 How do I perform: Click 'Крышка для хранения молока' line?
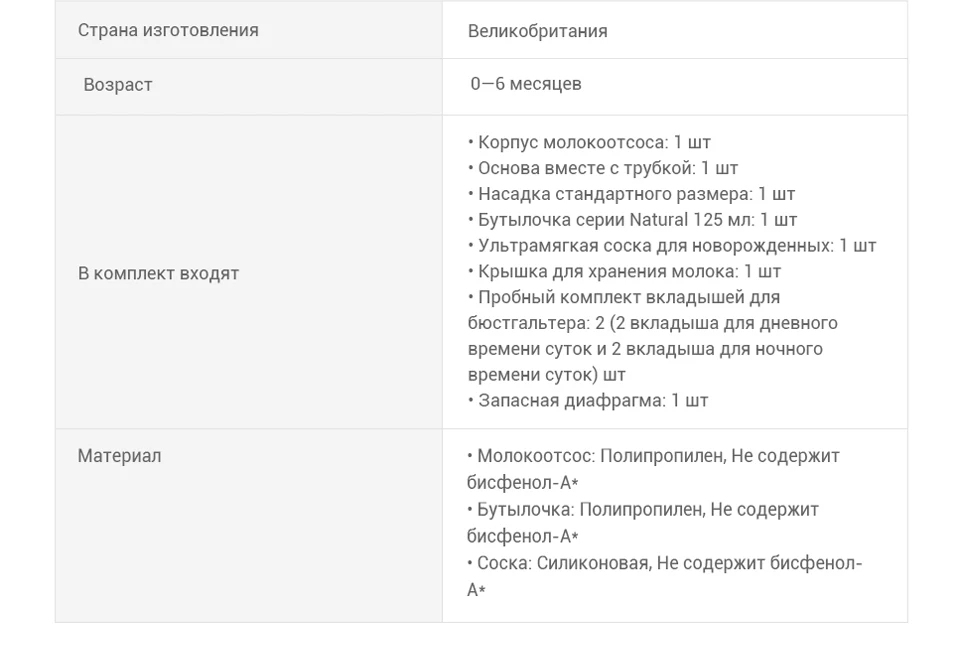click(x=624, y=271)
